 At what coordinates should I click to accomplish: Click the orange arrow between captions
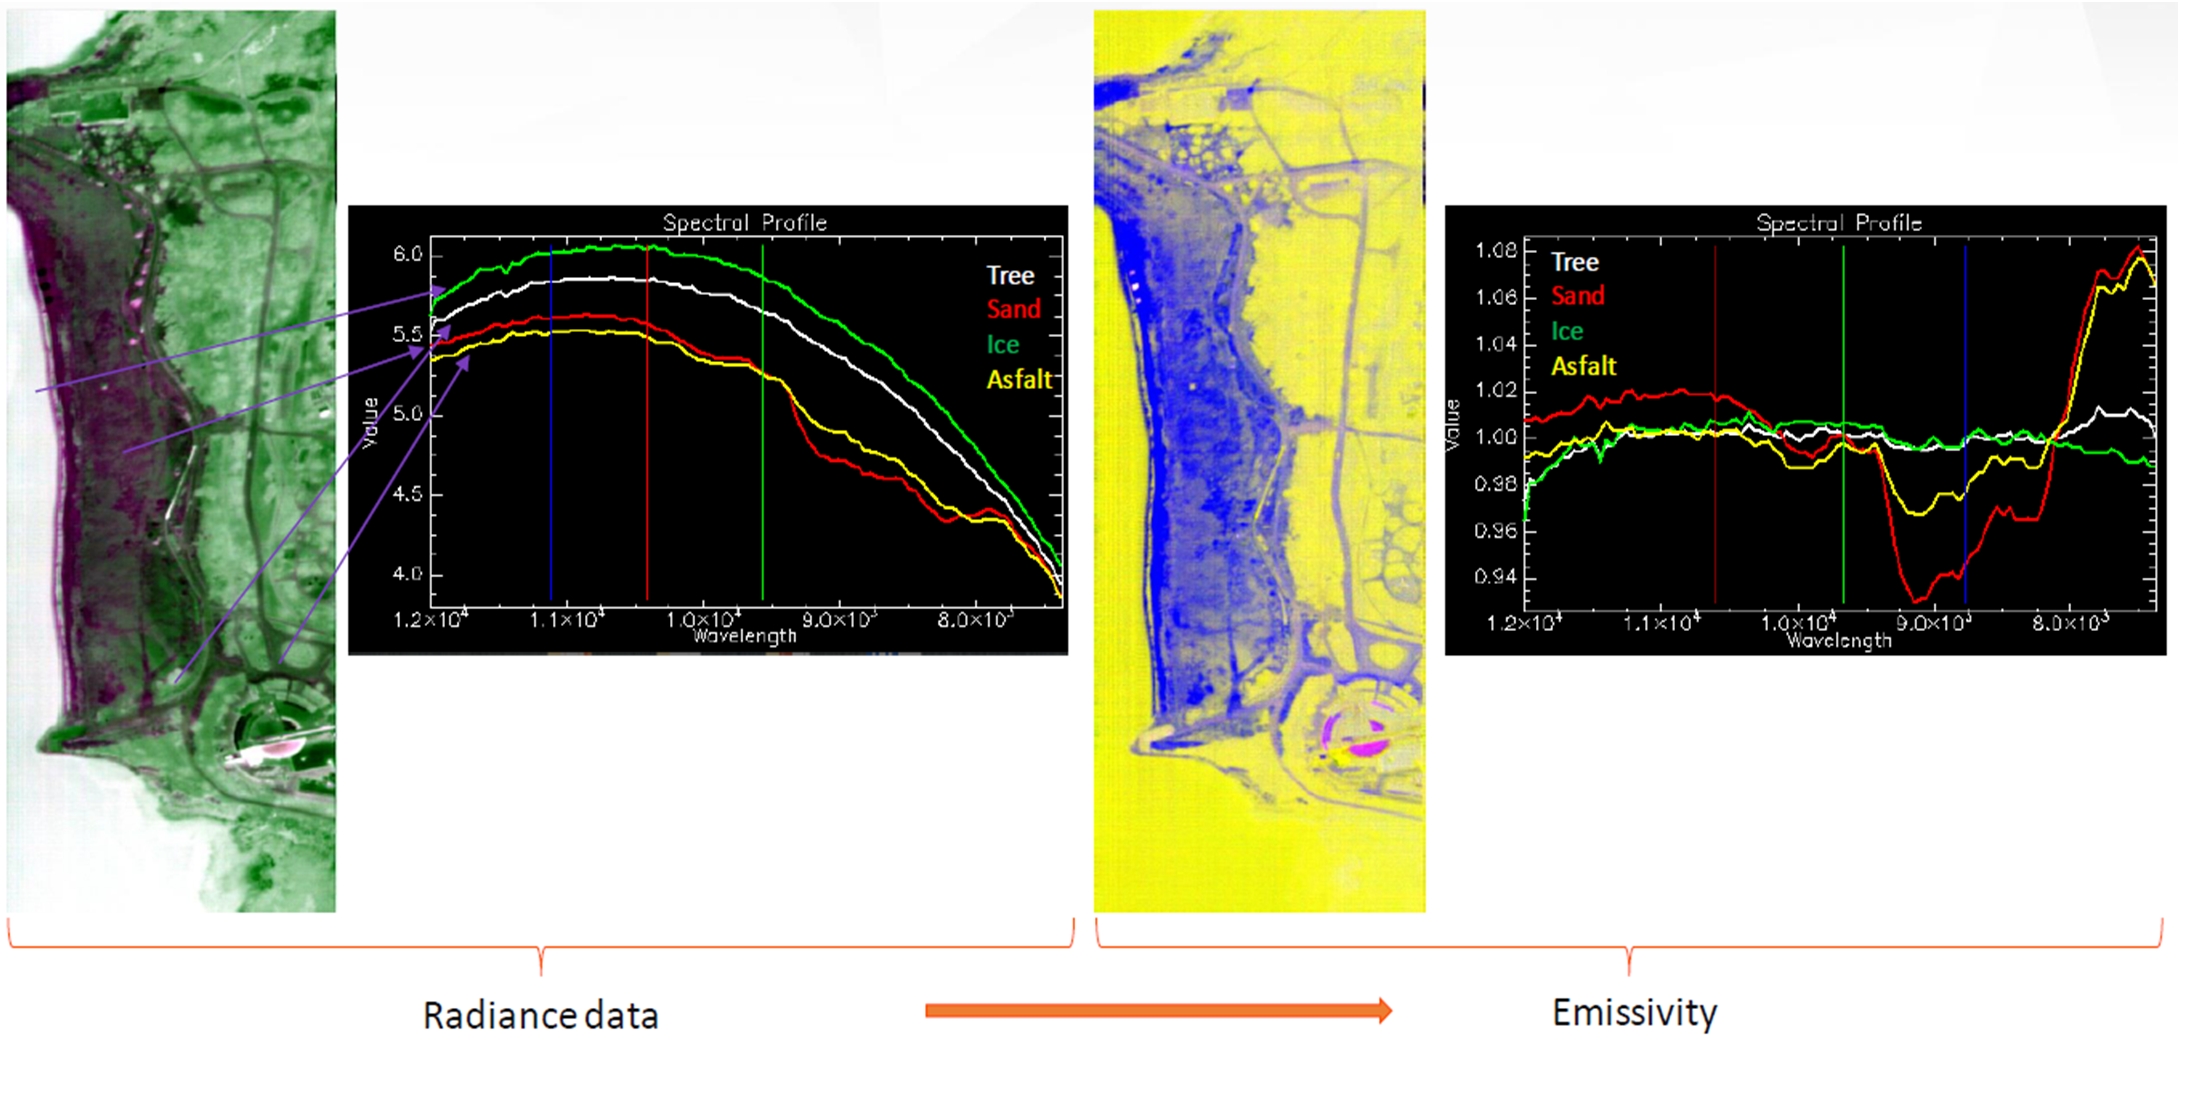point(1157,1011)
